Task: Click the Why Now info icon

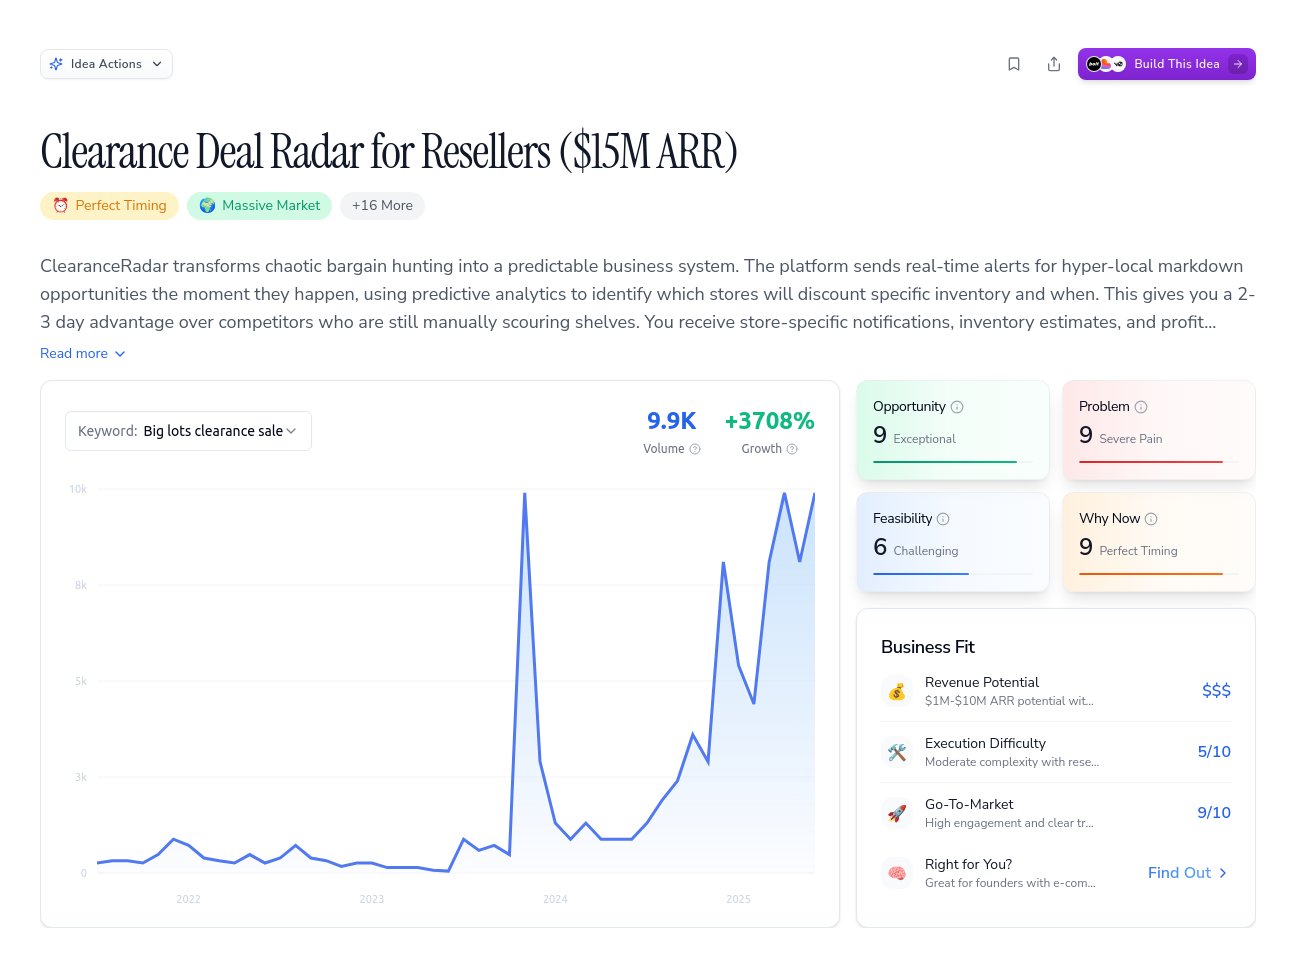Action: point(1151,519)
